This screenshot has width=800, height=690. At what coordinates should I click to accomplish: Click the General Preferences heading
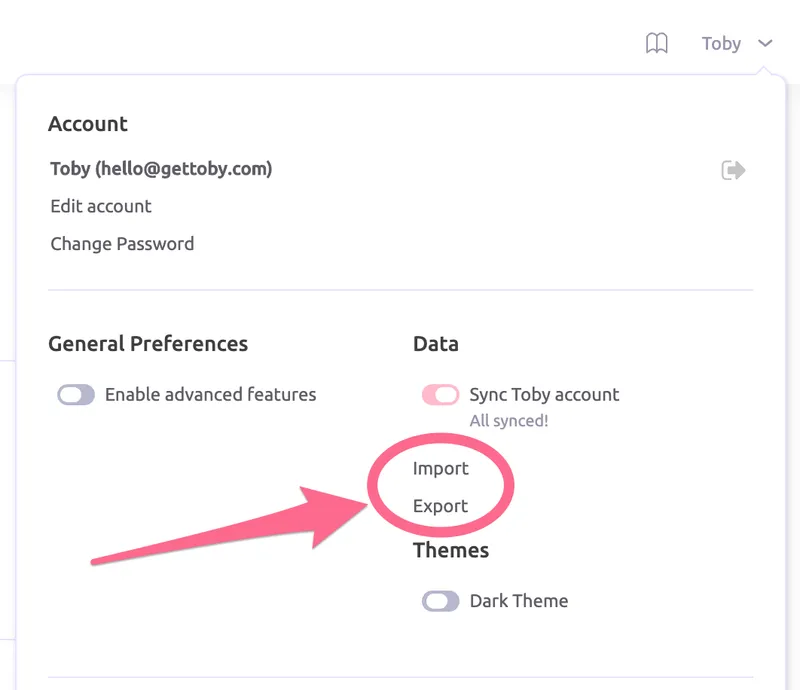(148, 344)
